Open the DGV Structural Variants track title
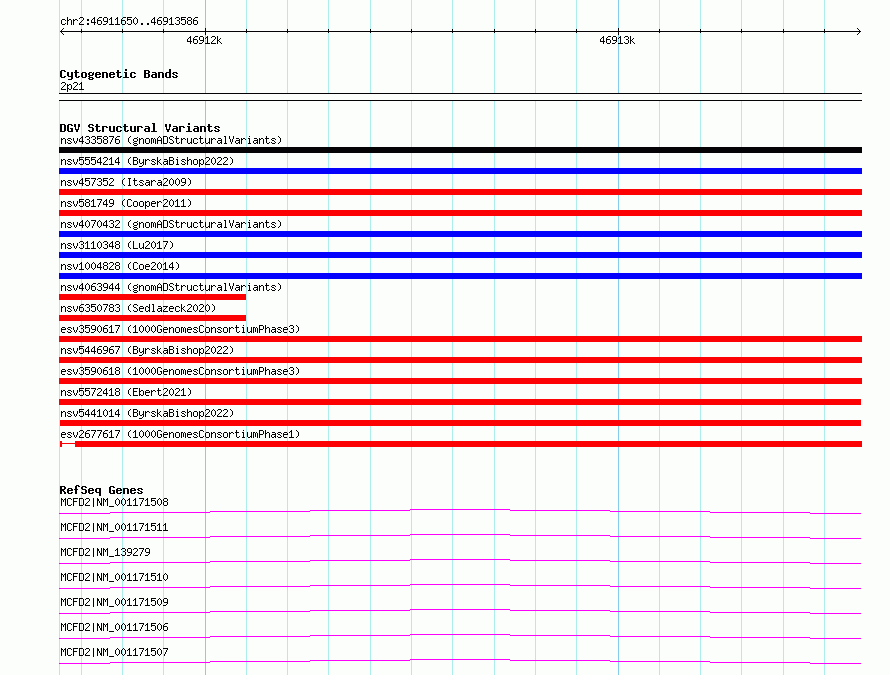 click(140, 128)
